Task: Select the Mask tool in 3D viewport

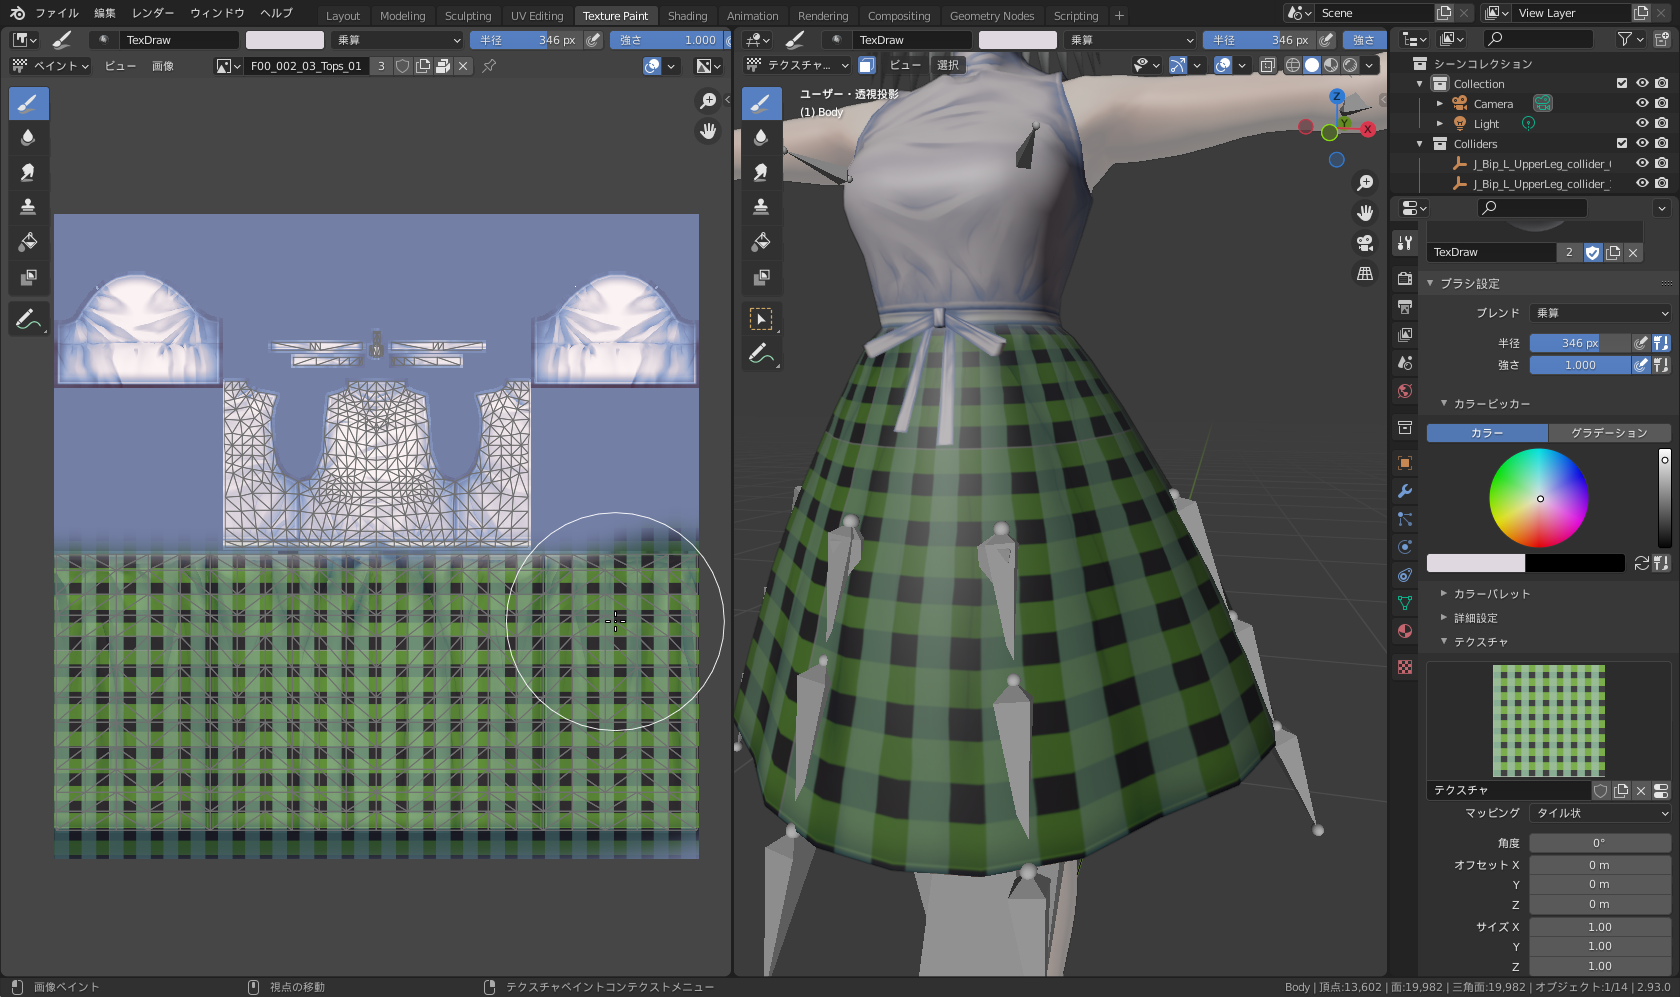Action: pyautogui.click(x=761, y=277)
